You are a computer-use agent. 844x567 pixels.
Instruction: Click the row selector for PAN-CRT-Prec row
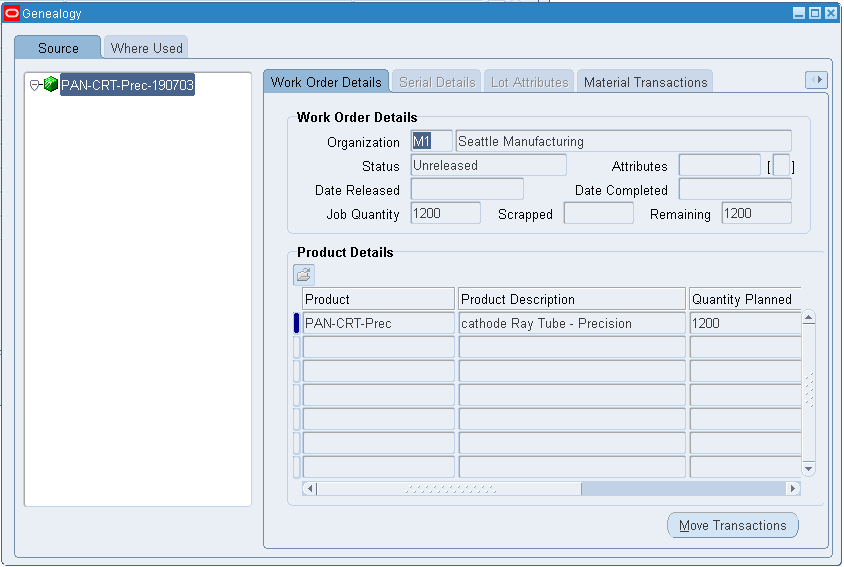tap(296, 323)
